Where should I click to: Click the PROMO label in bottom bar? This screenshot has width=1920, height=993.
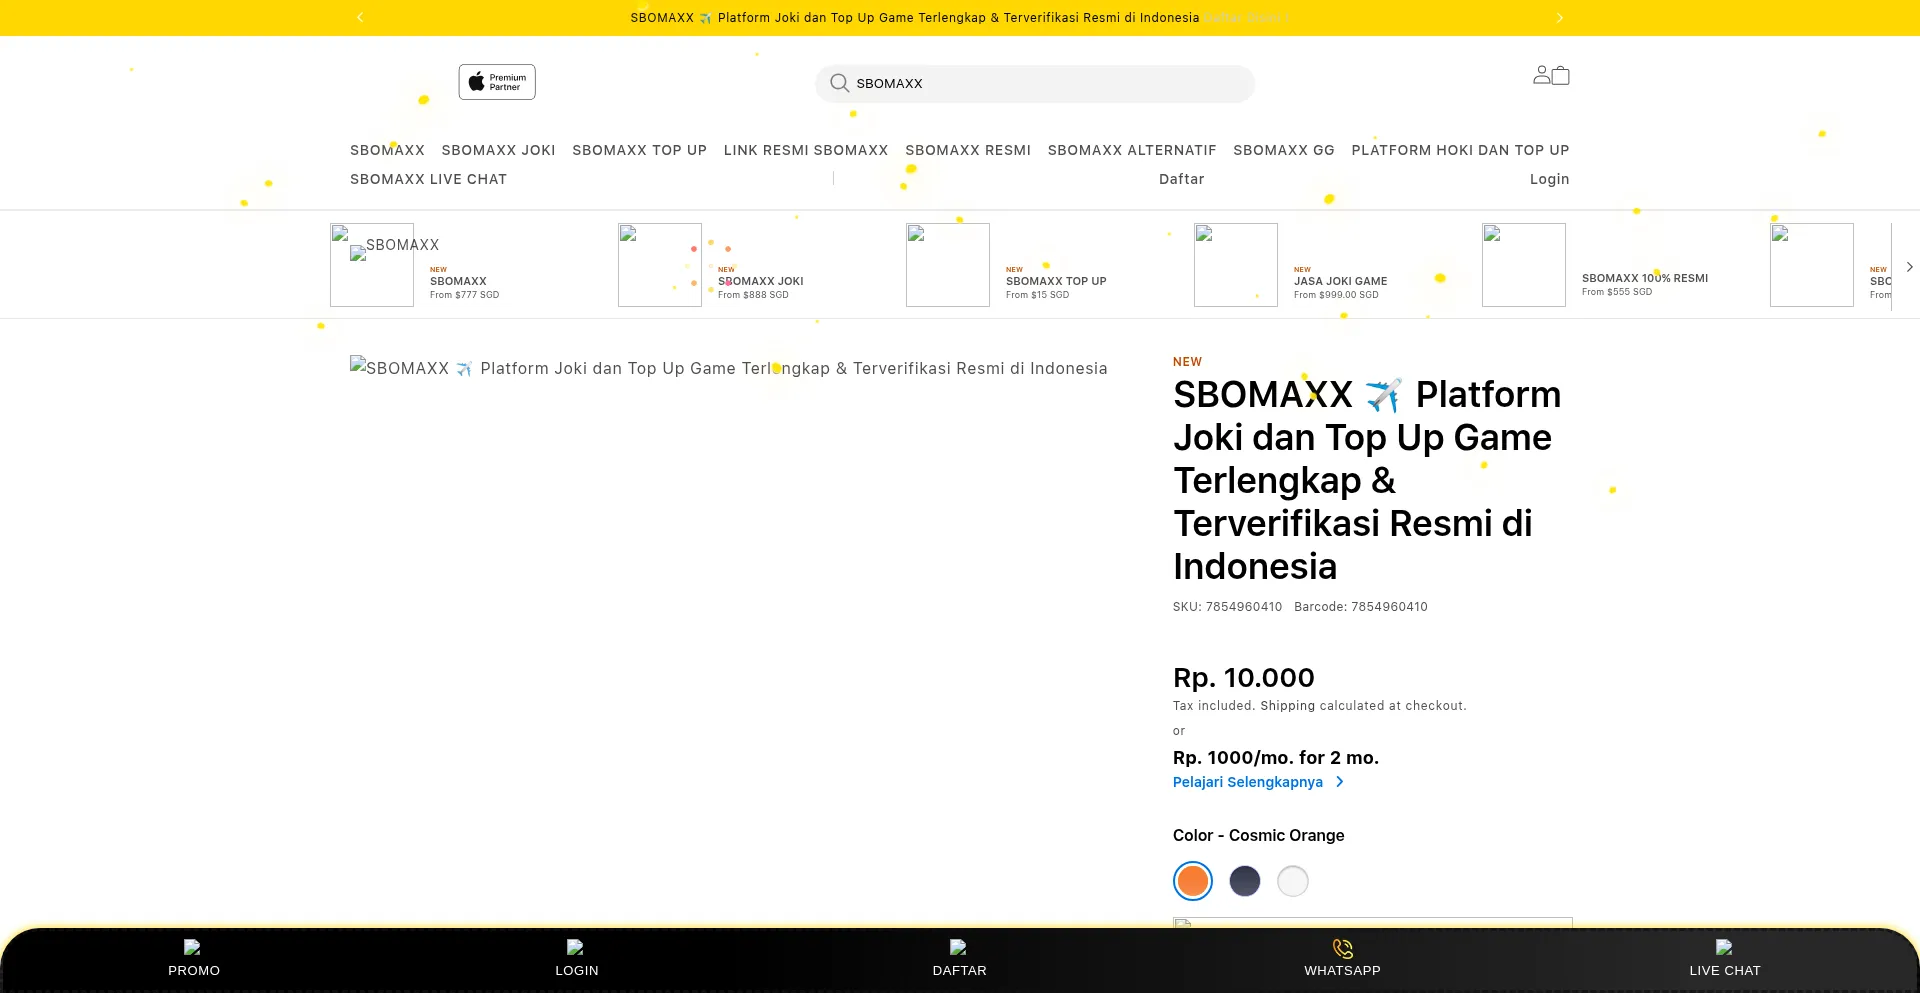click(x=194, y=971)
